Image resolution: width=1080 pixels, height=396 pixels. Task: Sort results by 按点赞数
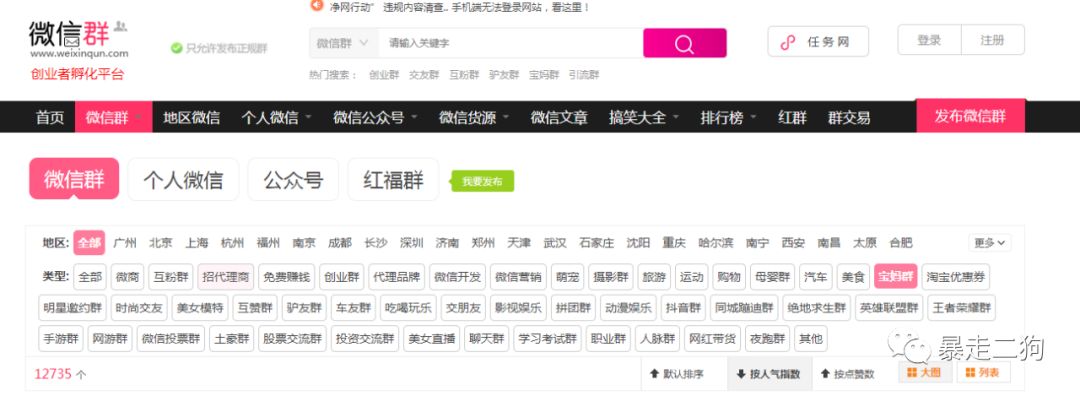click(x=847, y=374)
